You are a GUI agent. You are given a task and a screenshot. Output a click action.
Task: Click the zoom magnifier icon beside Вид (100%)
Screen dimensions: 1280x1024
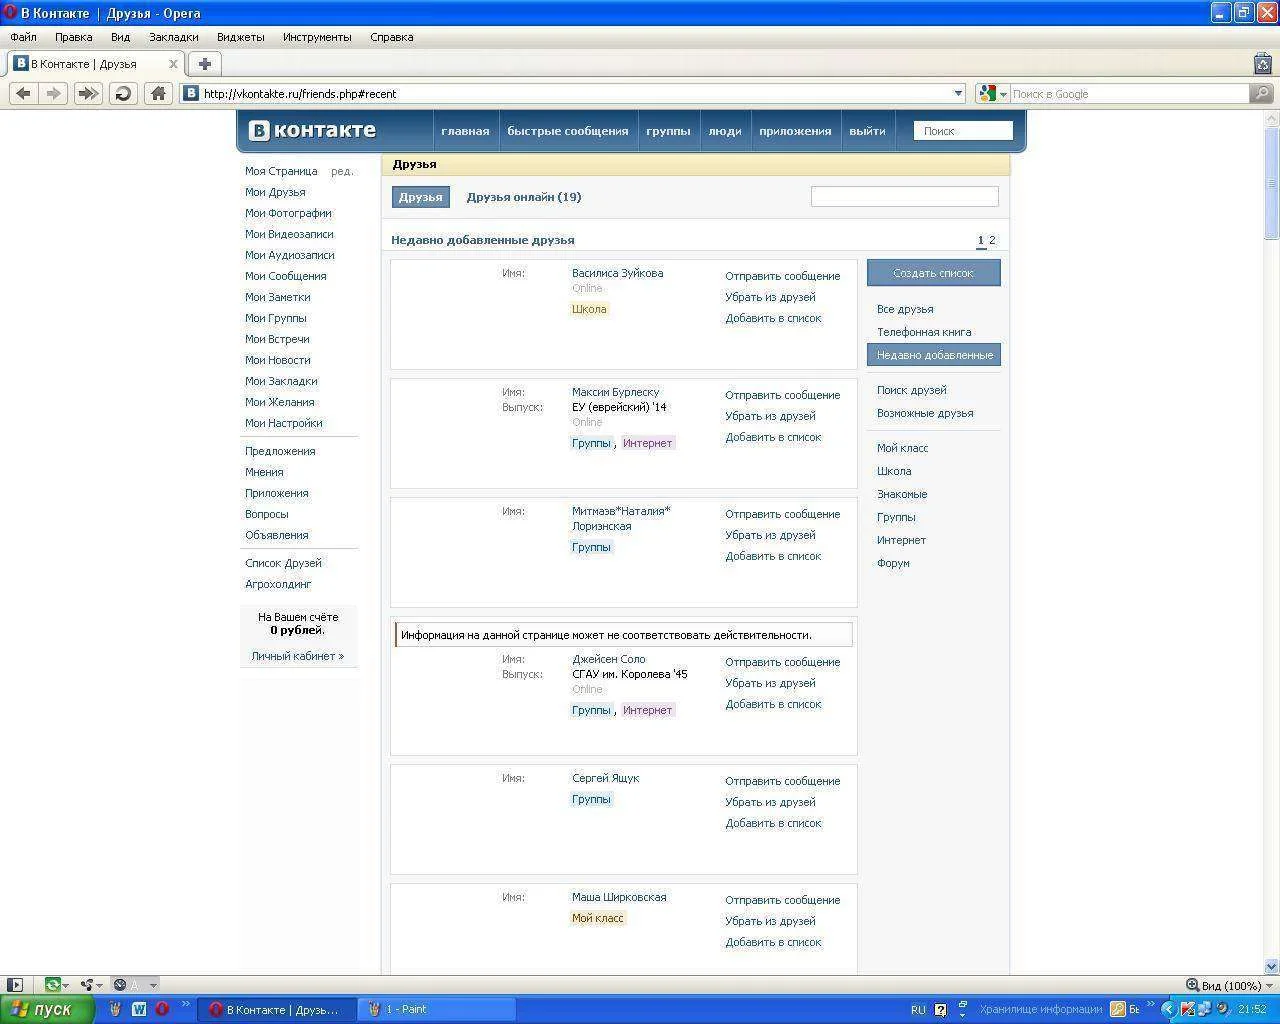(1192, 985)
